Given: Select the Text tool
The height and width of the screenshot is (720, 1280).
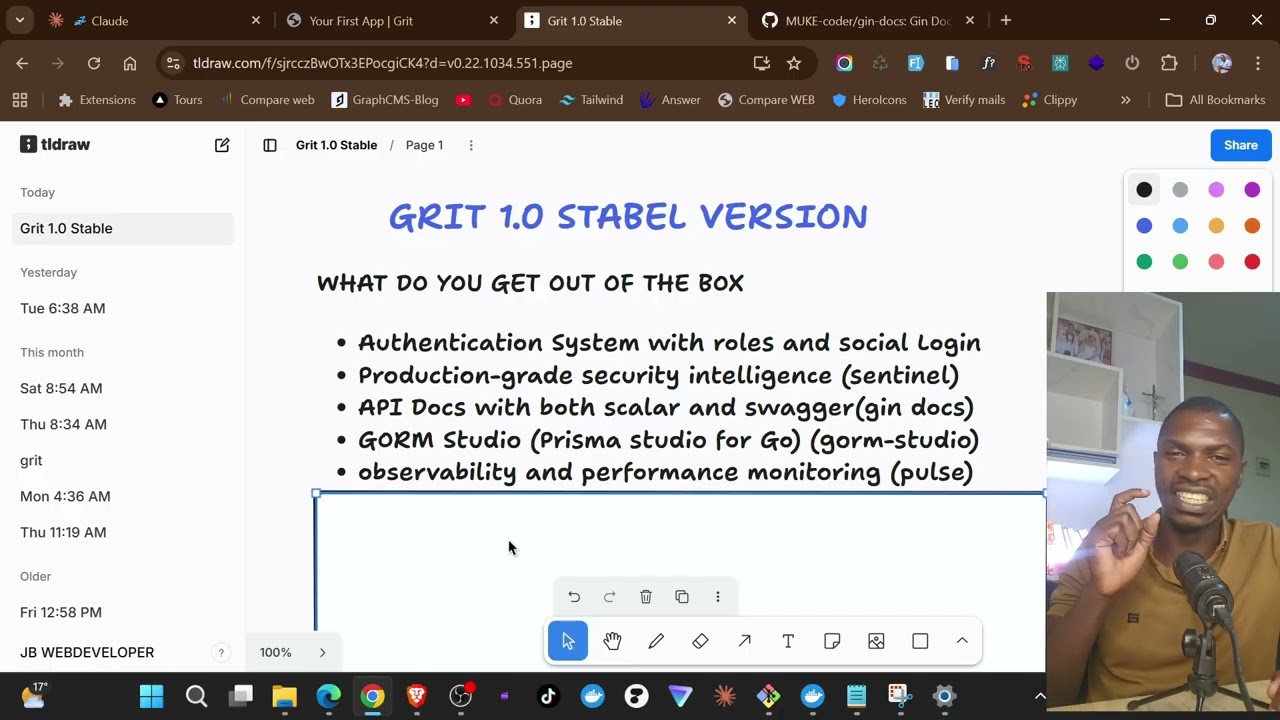Looking at the screenshot, I should pyautogui.click(x=788, y=641).
